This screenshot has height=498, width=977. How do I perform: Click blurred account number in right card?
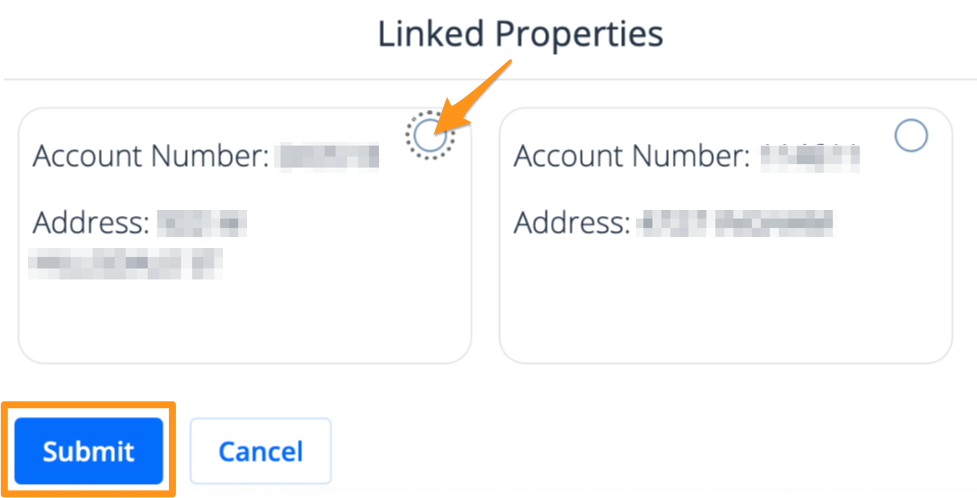click(809, 157)
